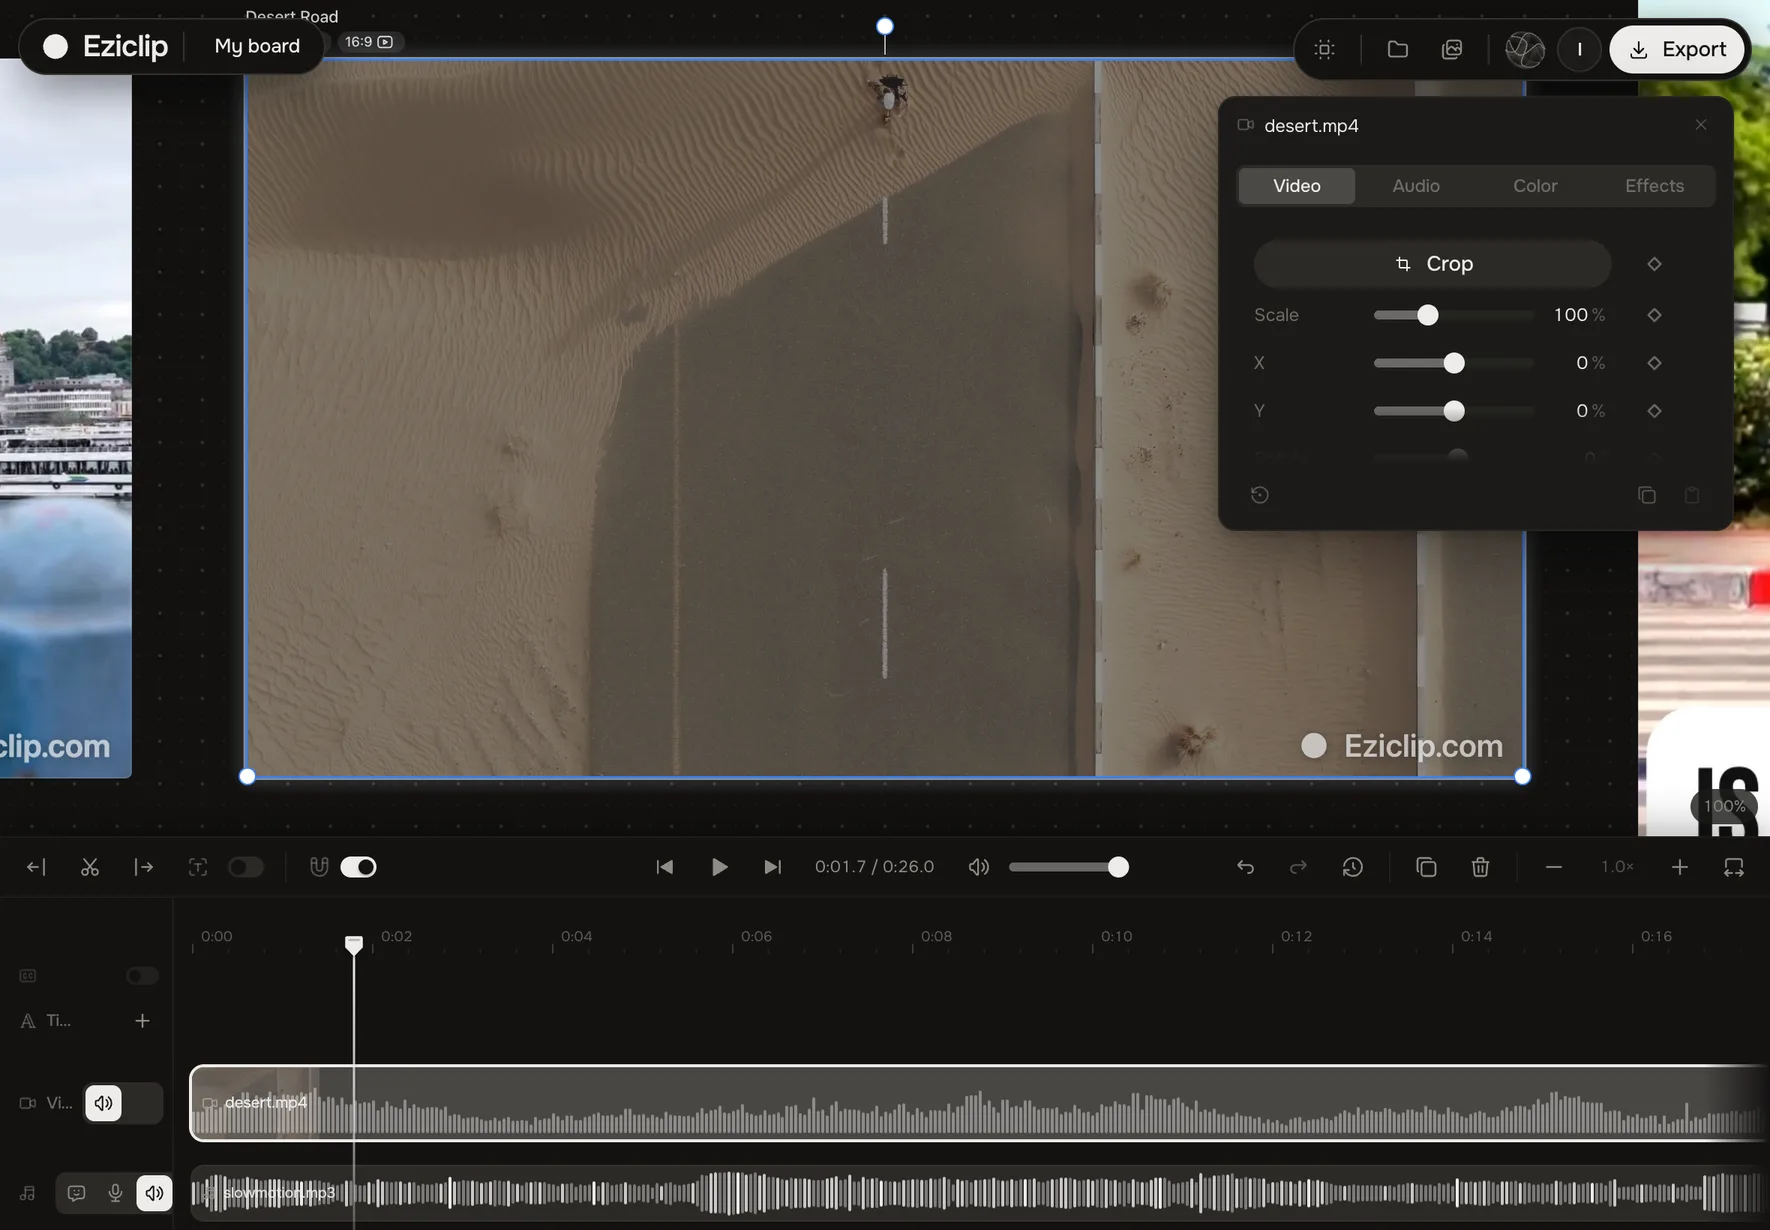Open My board
The height and width of the screenshot is (1230, 1770).
[257, 46]
